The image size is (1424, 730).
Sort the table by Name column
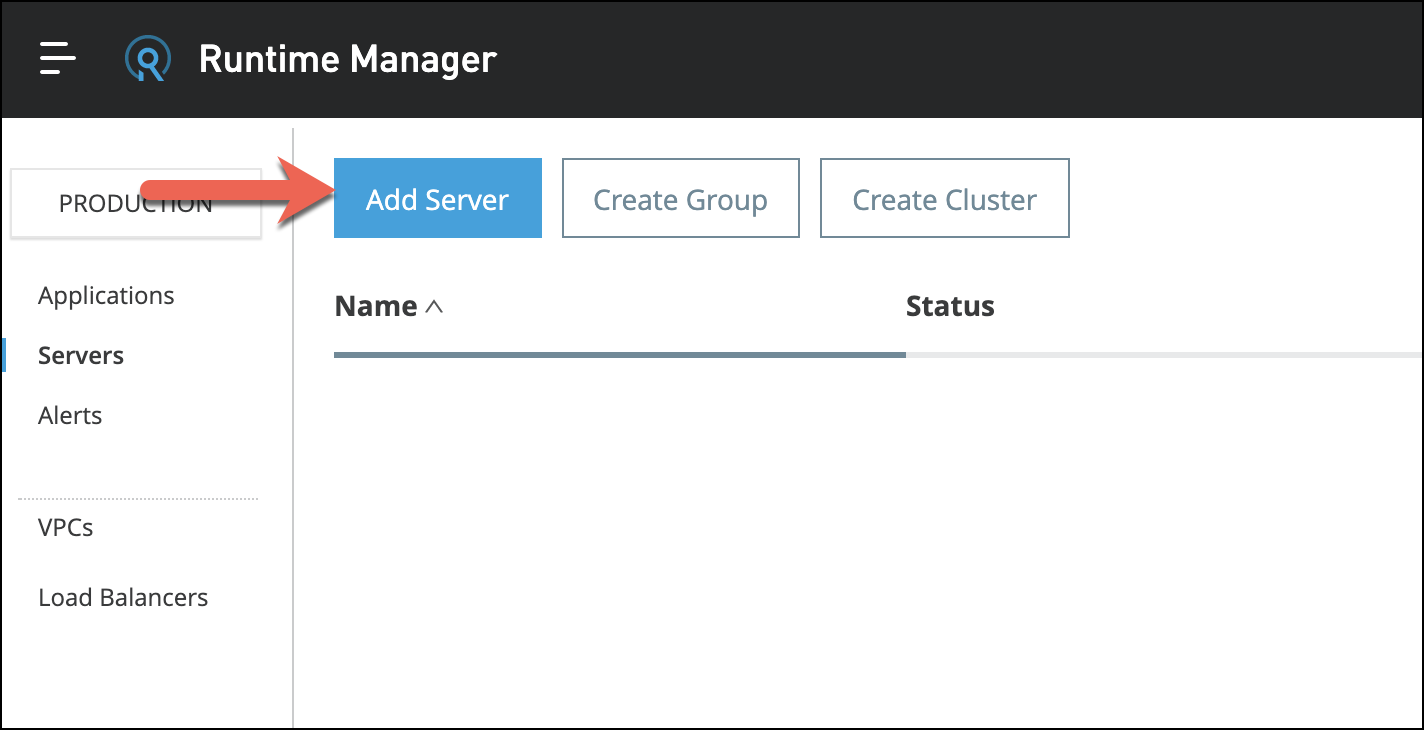(376, 306)
